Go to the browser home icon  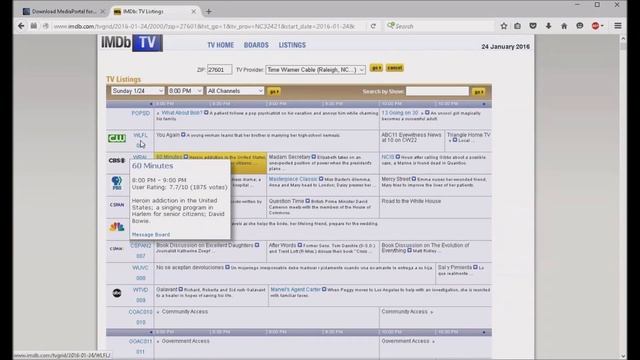click(564, 26)
